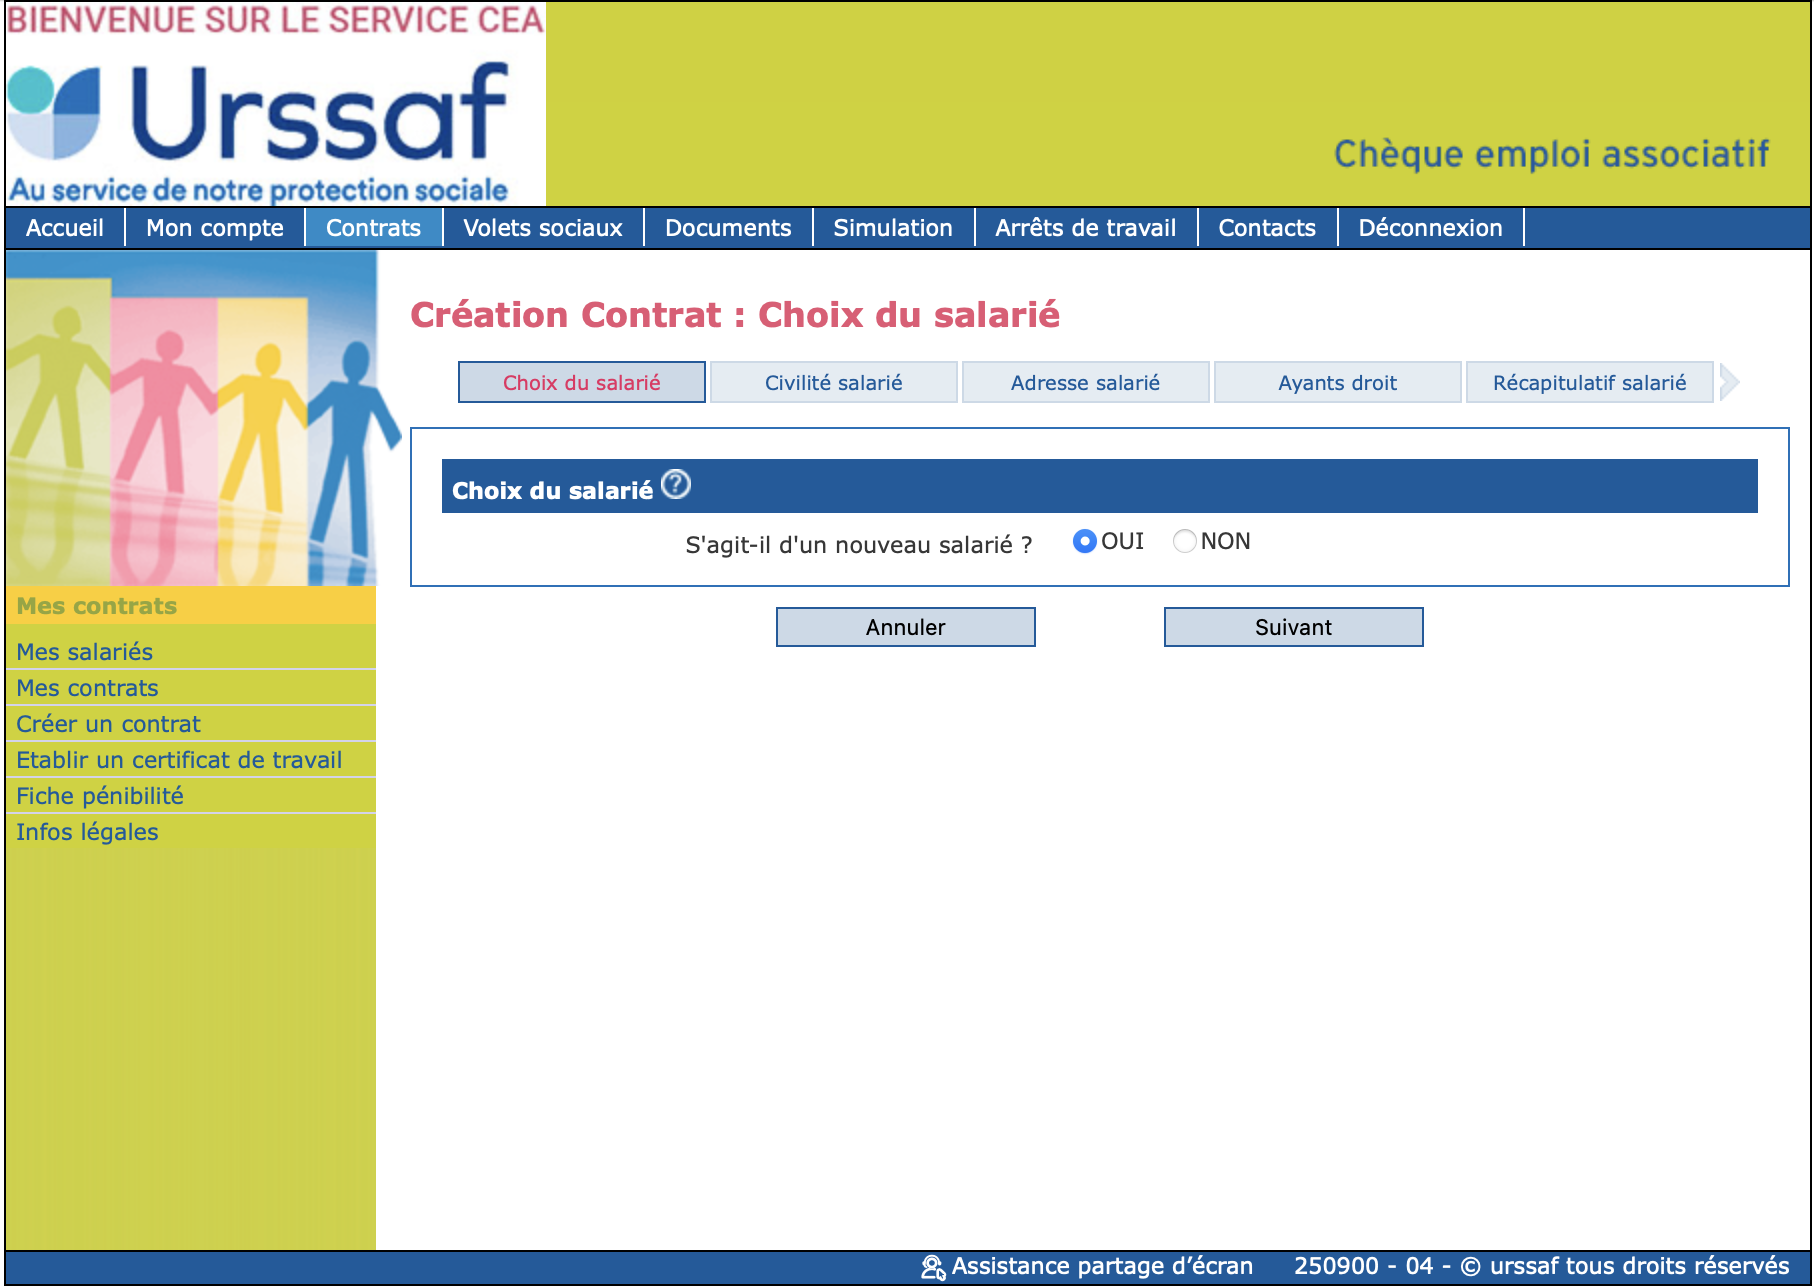This screenshot has width=1814, height=1288.
Task: Click Créer un contrat link
Action: pos(108,724)
